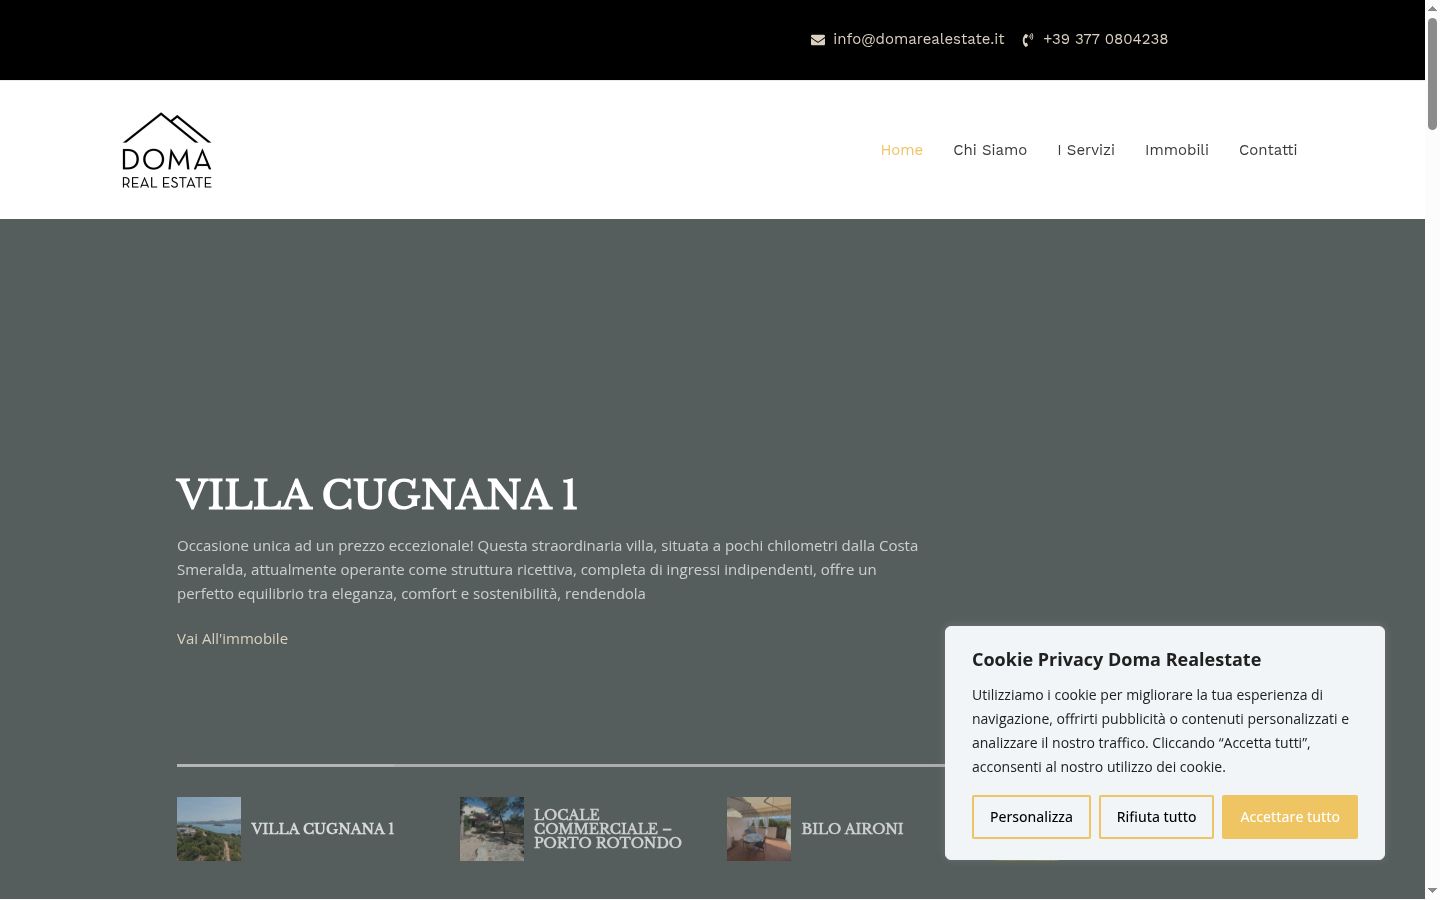Viewport: 1440px width, 900px height.
Task: Click the scrollbar down arrow
Action: (1432, 891)
